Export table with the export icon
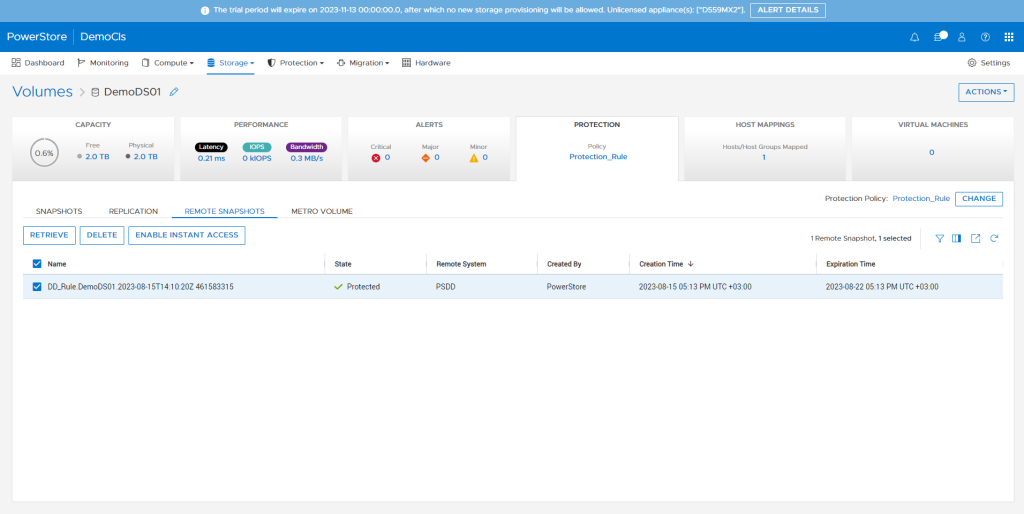 point(976,238)
